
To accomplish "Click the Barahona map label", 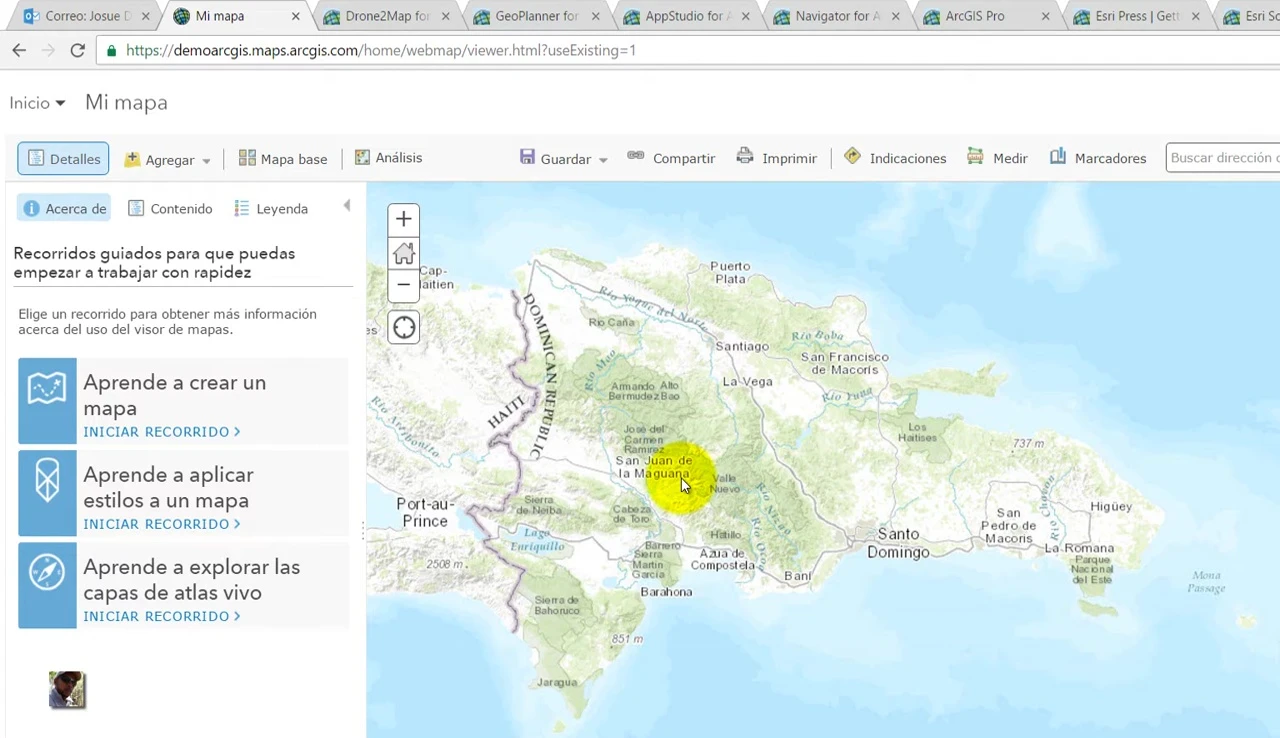I will (666, 592).
